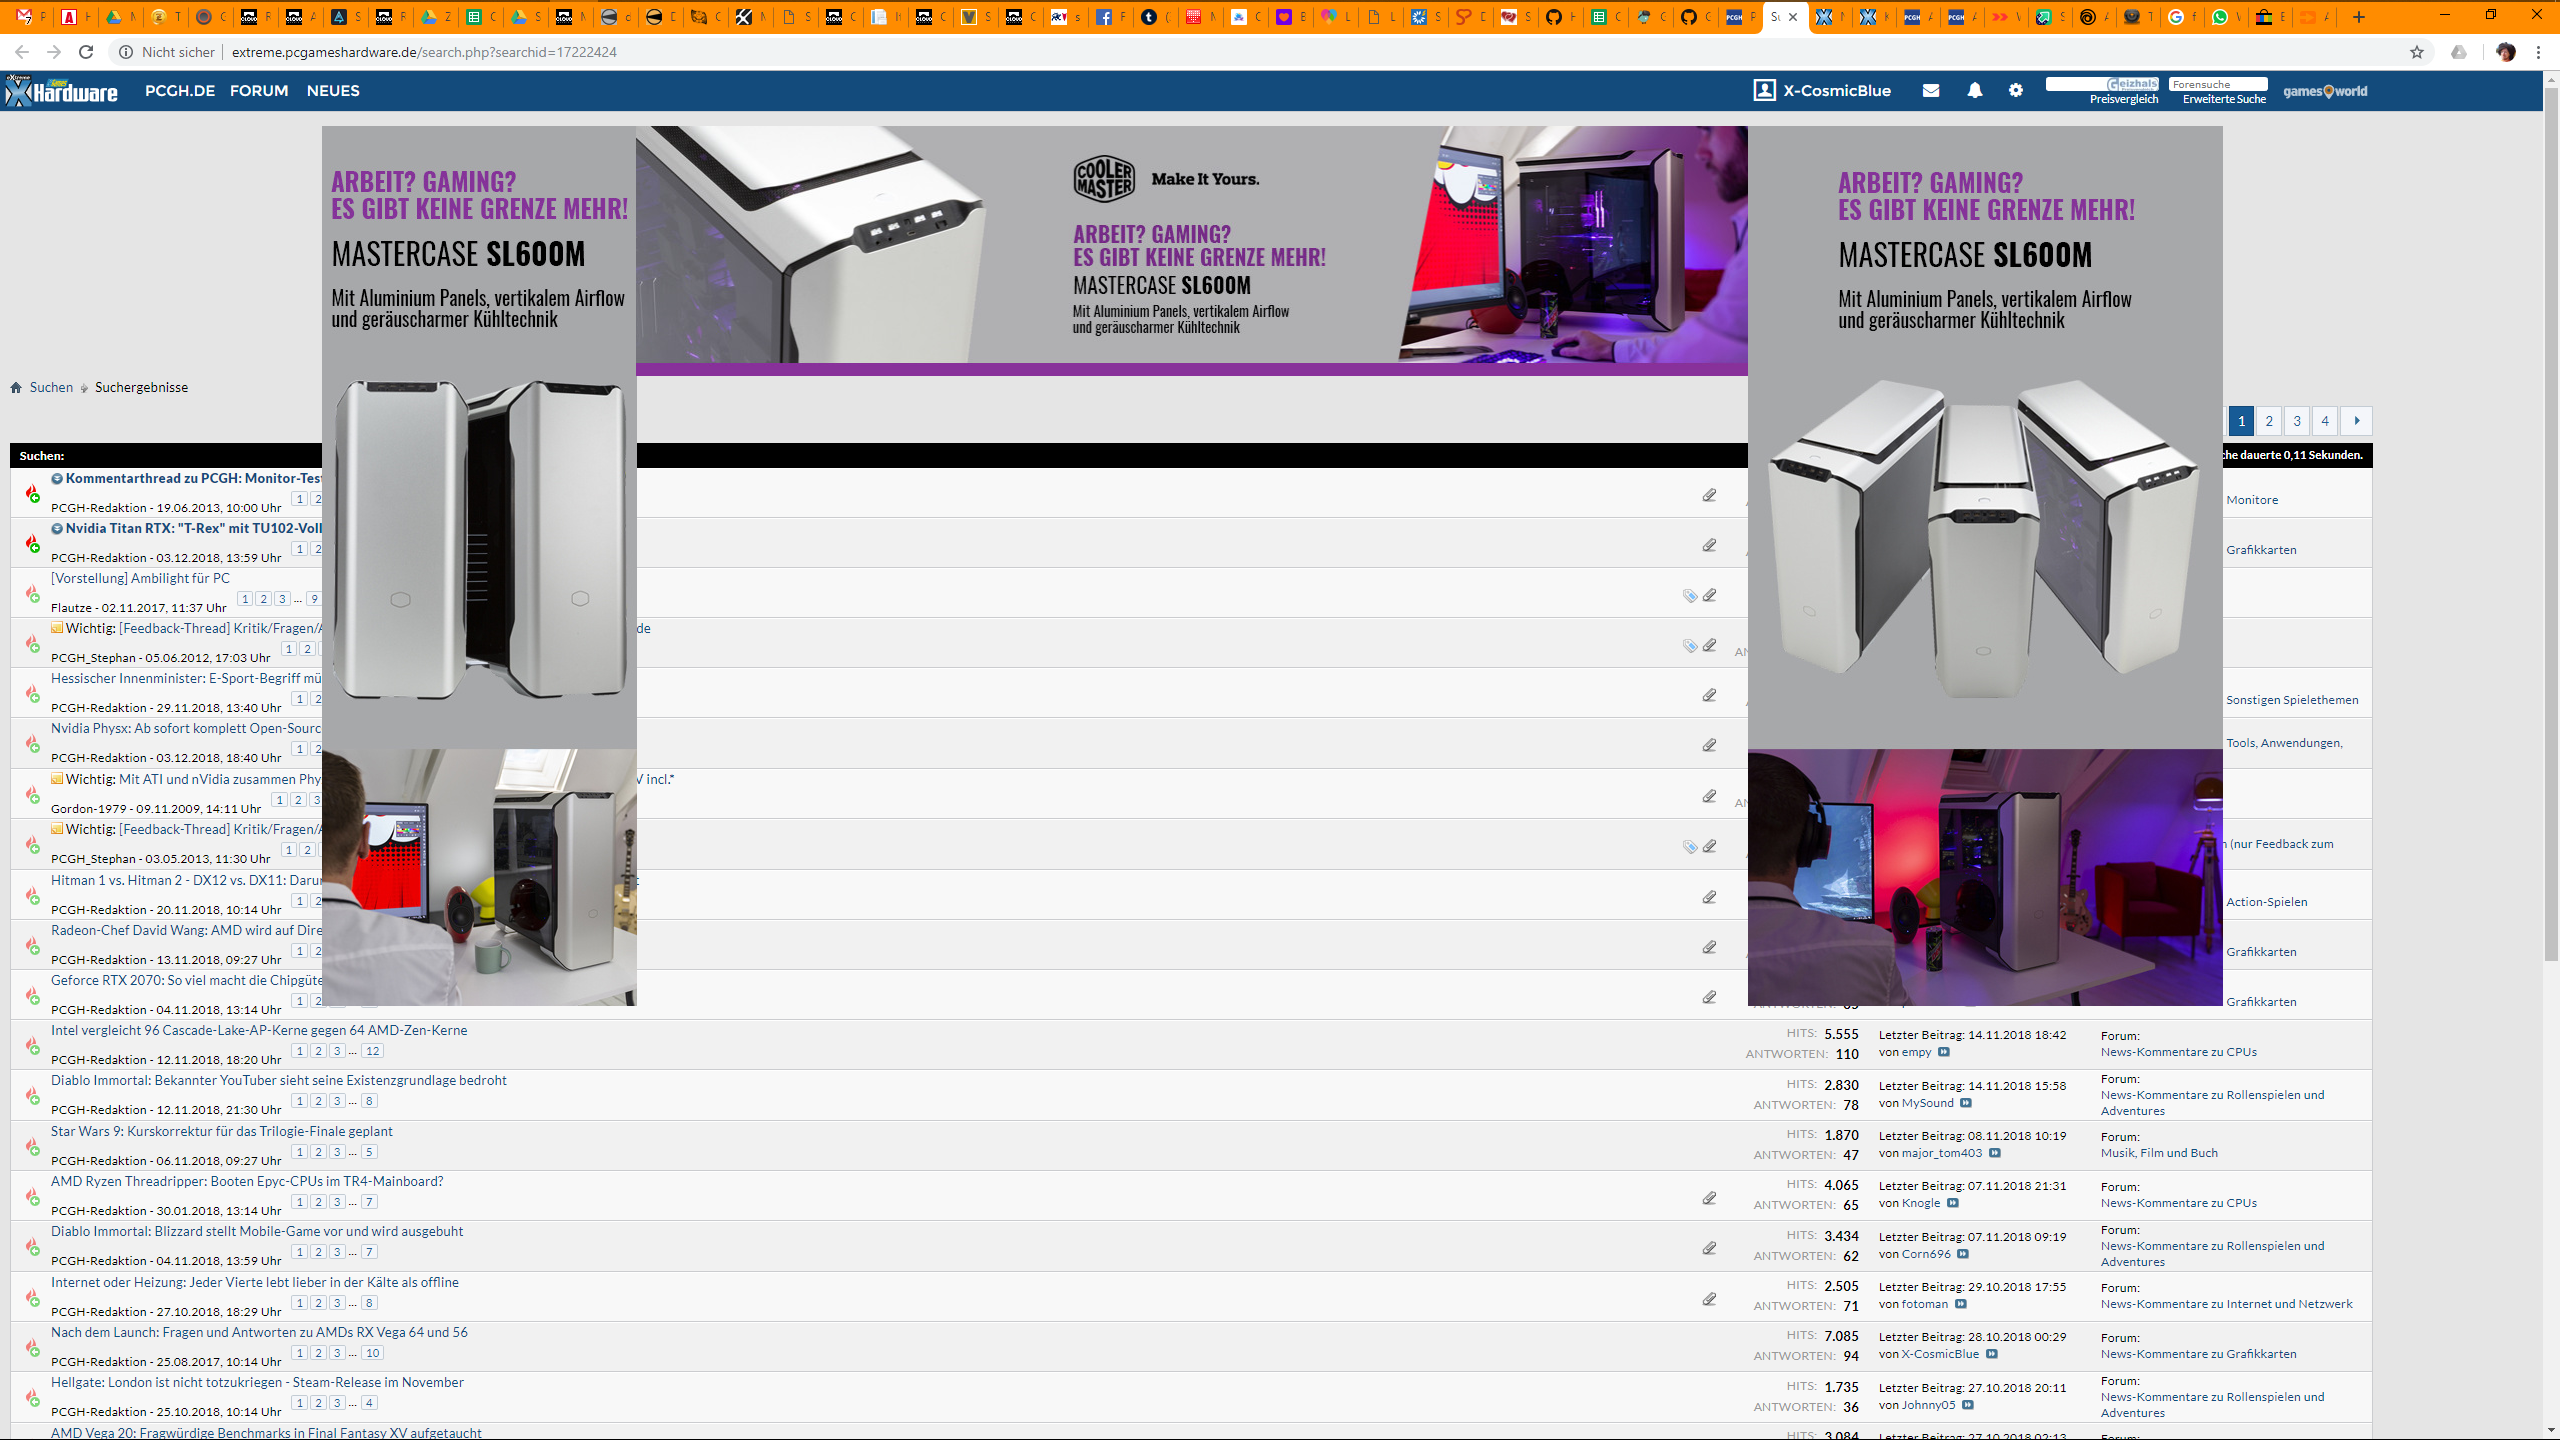Open the Monitore forum link
The height and width of the screenshot is (1440, 2560).
pos(2252,500)
